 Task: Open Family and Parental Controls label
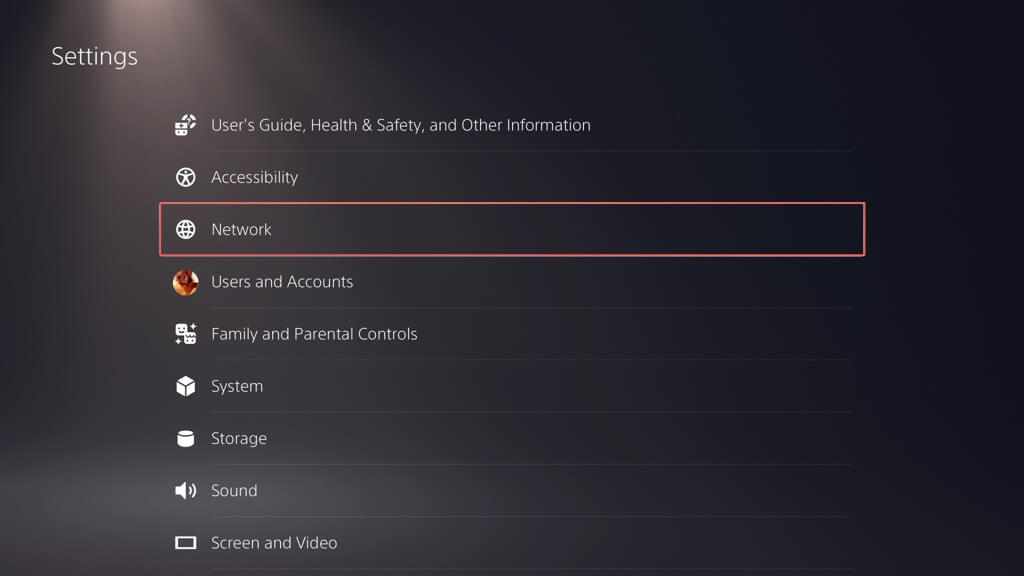click(314, 334)
